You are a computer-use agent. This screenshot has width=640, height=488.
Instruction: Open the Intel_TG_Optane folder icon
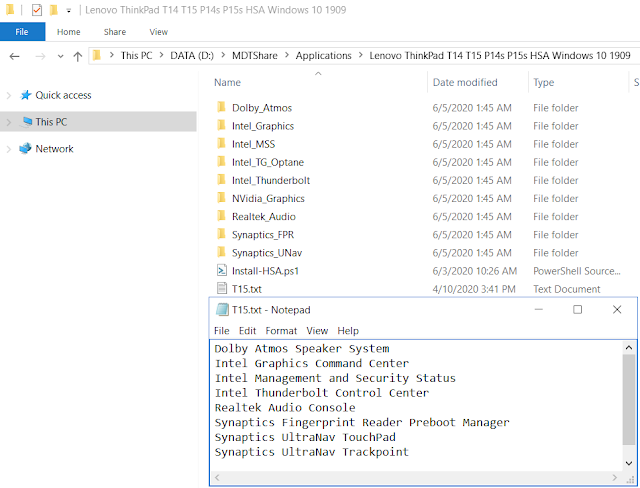(x=221, y=162)
